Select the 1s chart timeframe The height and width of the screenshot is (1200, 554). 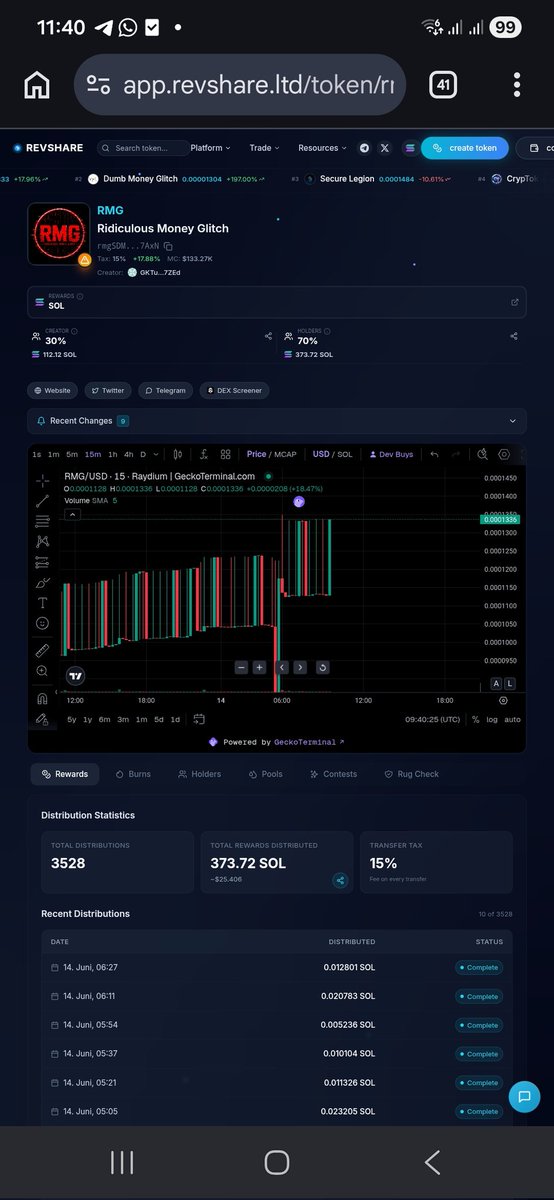click(37, 454)
